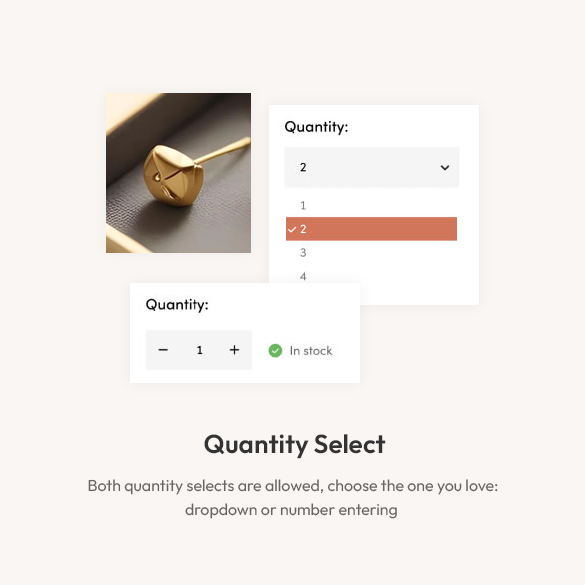Viewport: 585px width, 585px height.
Task: Click the Quantity label above the stepper
Action: click(x=177, y=305)
